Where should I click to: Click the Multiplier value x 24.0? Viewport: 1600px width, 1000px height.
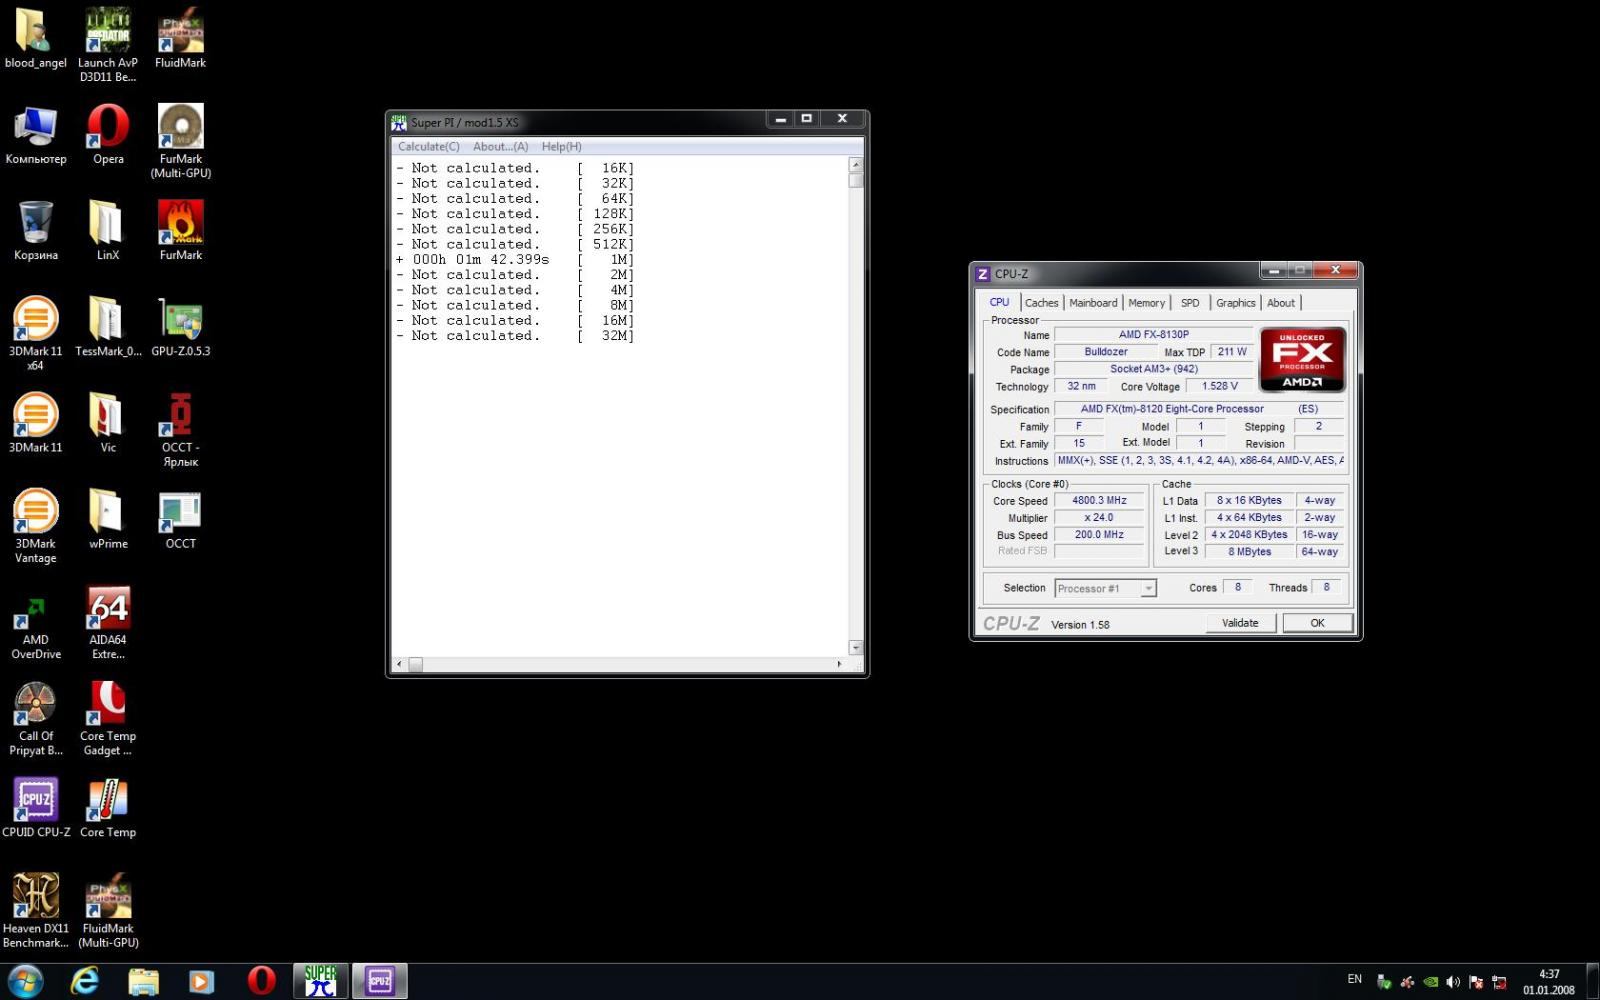click(x=1099, y=517)
